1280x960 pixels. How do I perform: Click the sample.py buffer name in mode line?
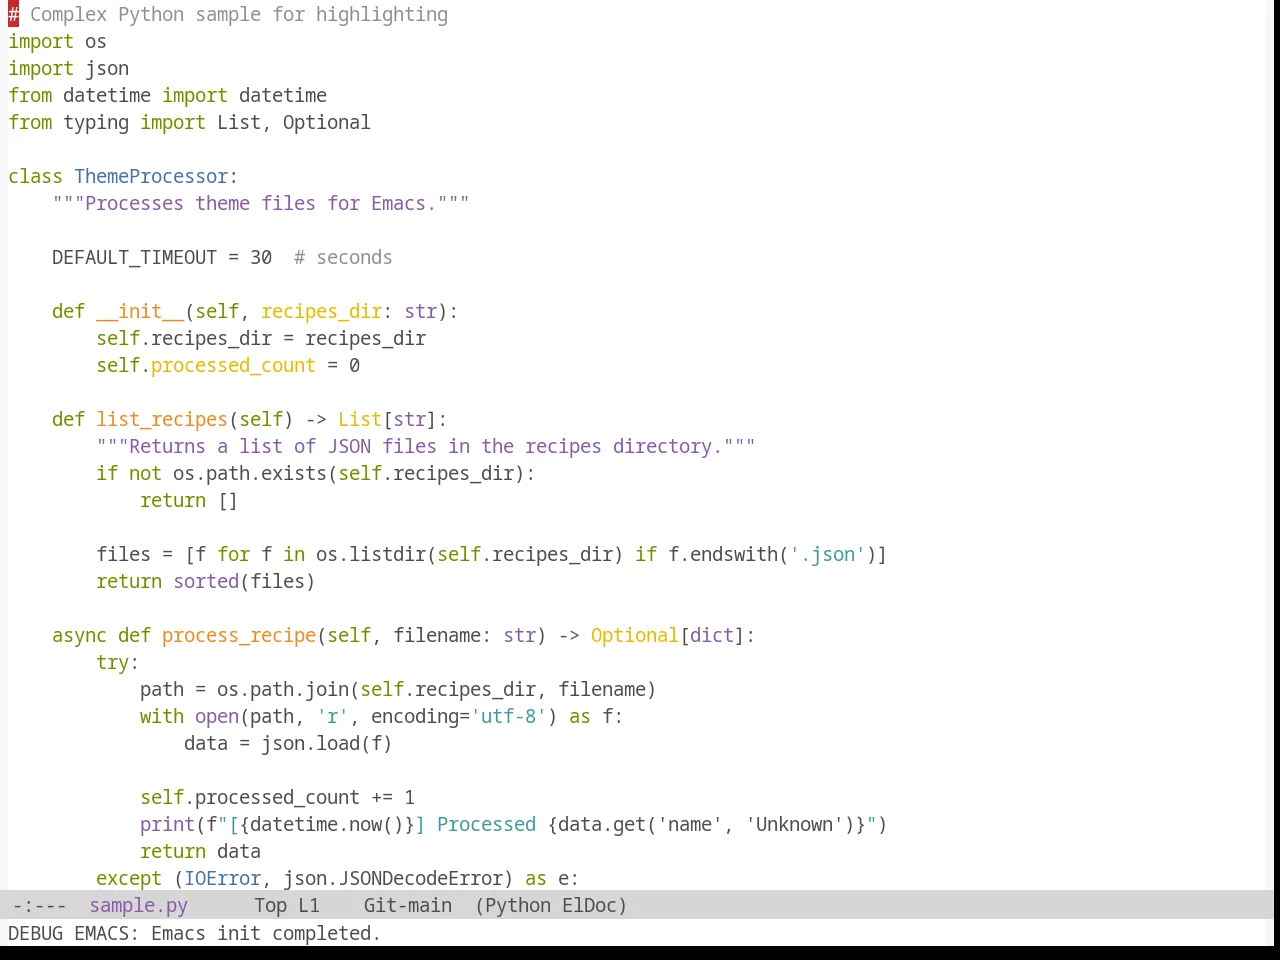pos(138,905)
